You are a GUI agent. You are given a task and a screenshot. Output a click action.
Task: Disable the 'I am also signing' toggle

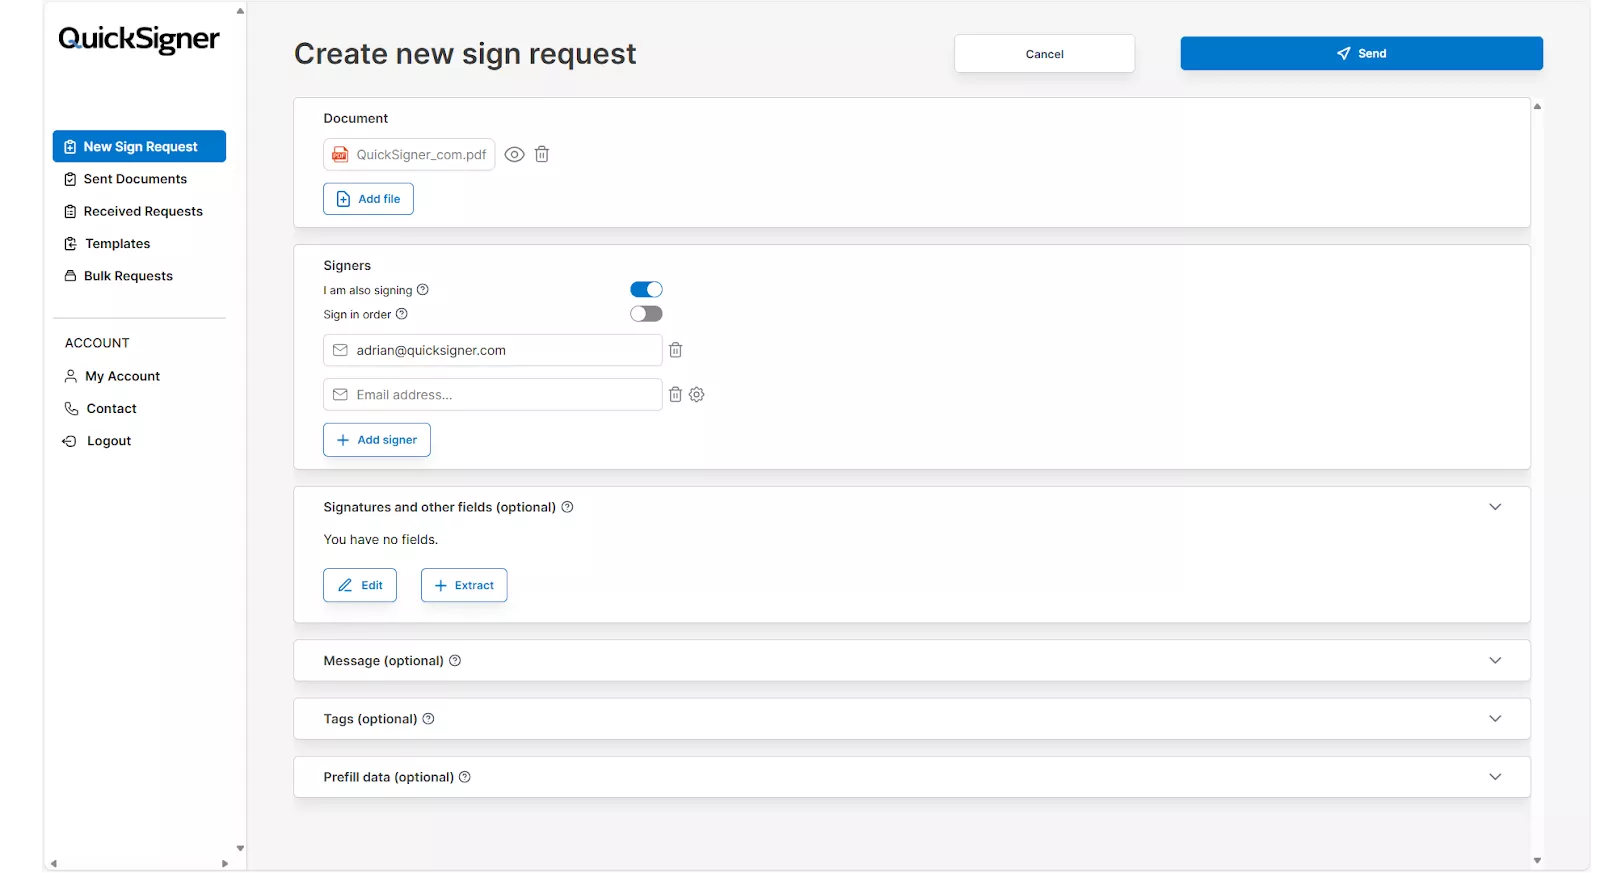[x=646, y=290]
